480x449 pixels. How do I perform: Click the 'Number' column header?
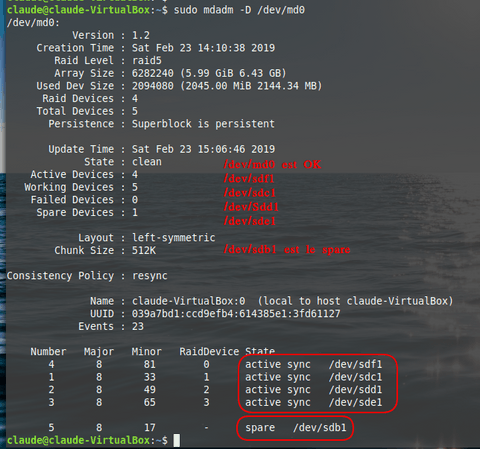(48, 352)
